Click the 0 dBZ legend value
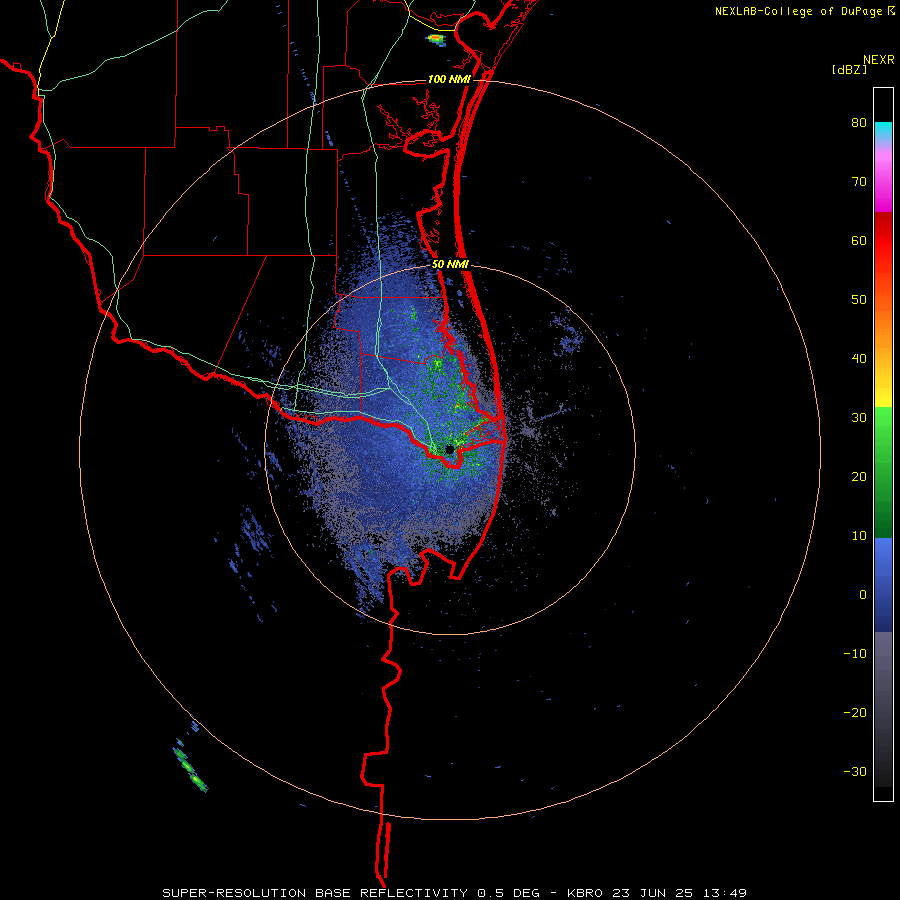 point(863,595)
